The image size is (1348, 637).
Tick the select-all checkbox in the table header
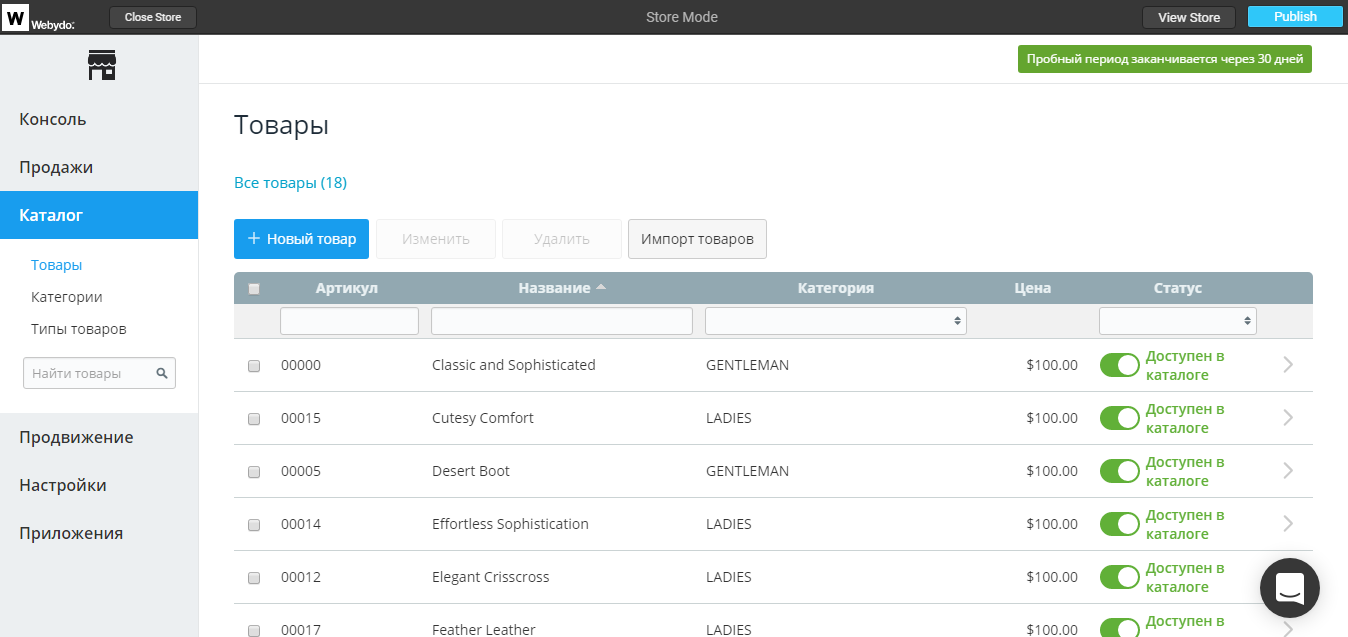coord(254,289)
